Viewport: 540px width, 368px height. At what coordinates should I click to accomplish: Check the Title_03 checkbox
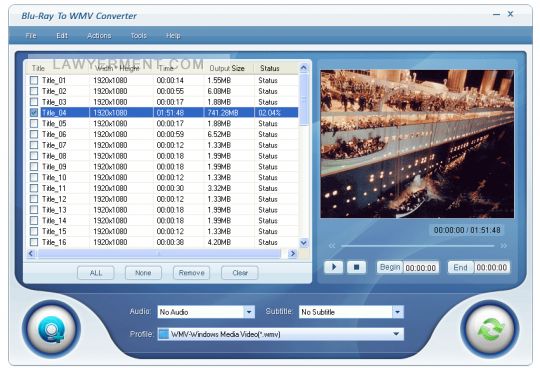pos(34,102)
